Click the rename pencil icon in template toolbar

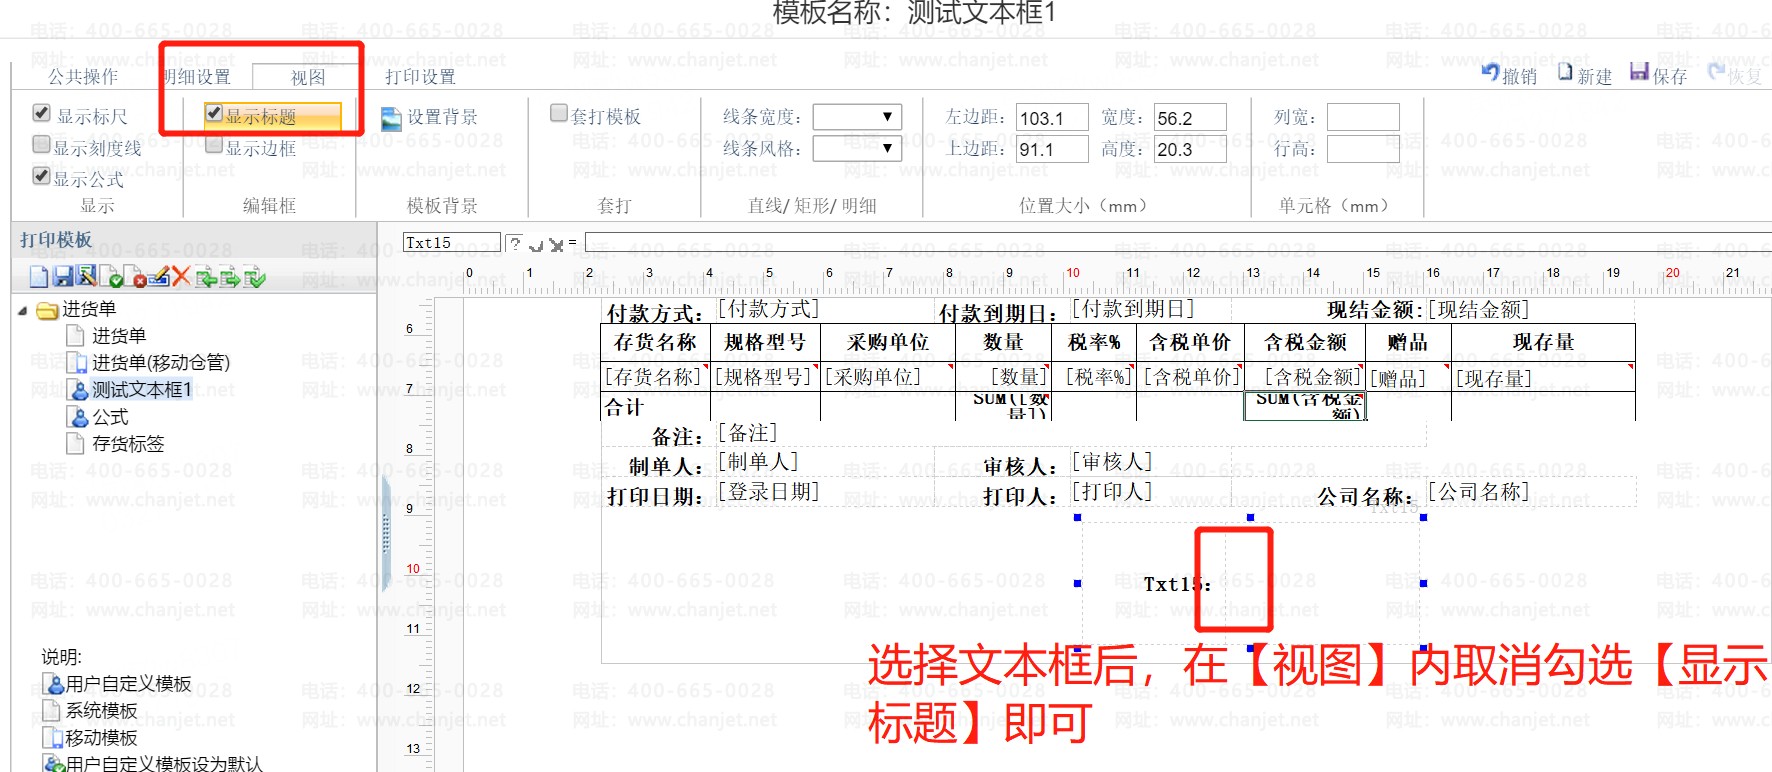pos(158,275)
